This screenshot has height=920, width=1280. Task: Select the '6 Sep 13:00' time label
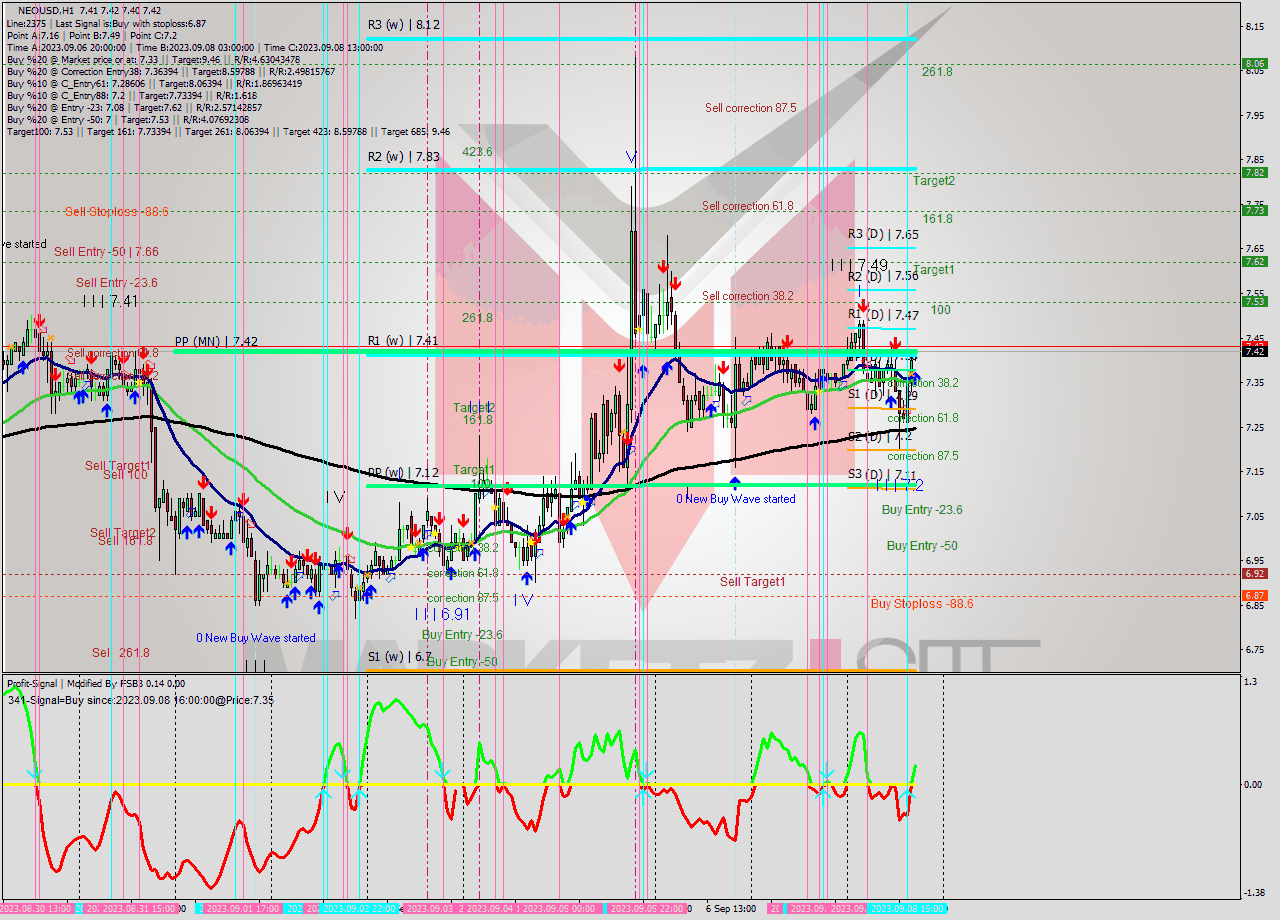pos(730,909)
